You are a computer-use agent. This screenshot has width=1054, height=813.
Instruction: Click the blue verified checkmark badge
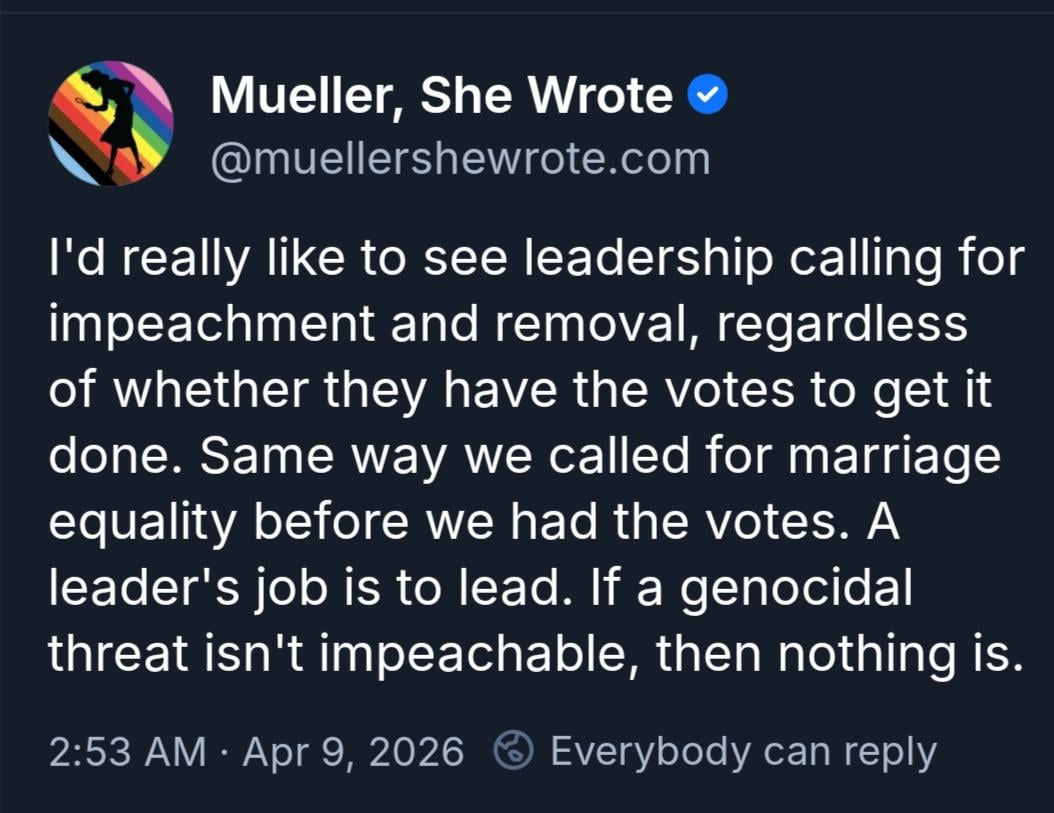pyautogui.click(x=708, y=96)
